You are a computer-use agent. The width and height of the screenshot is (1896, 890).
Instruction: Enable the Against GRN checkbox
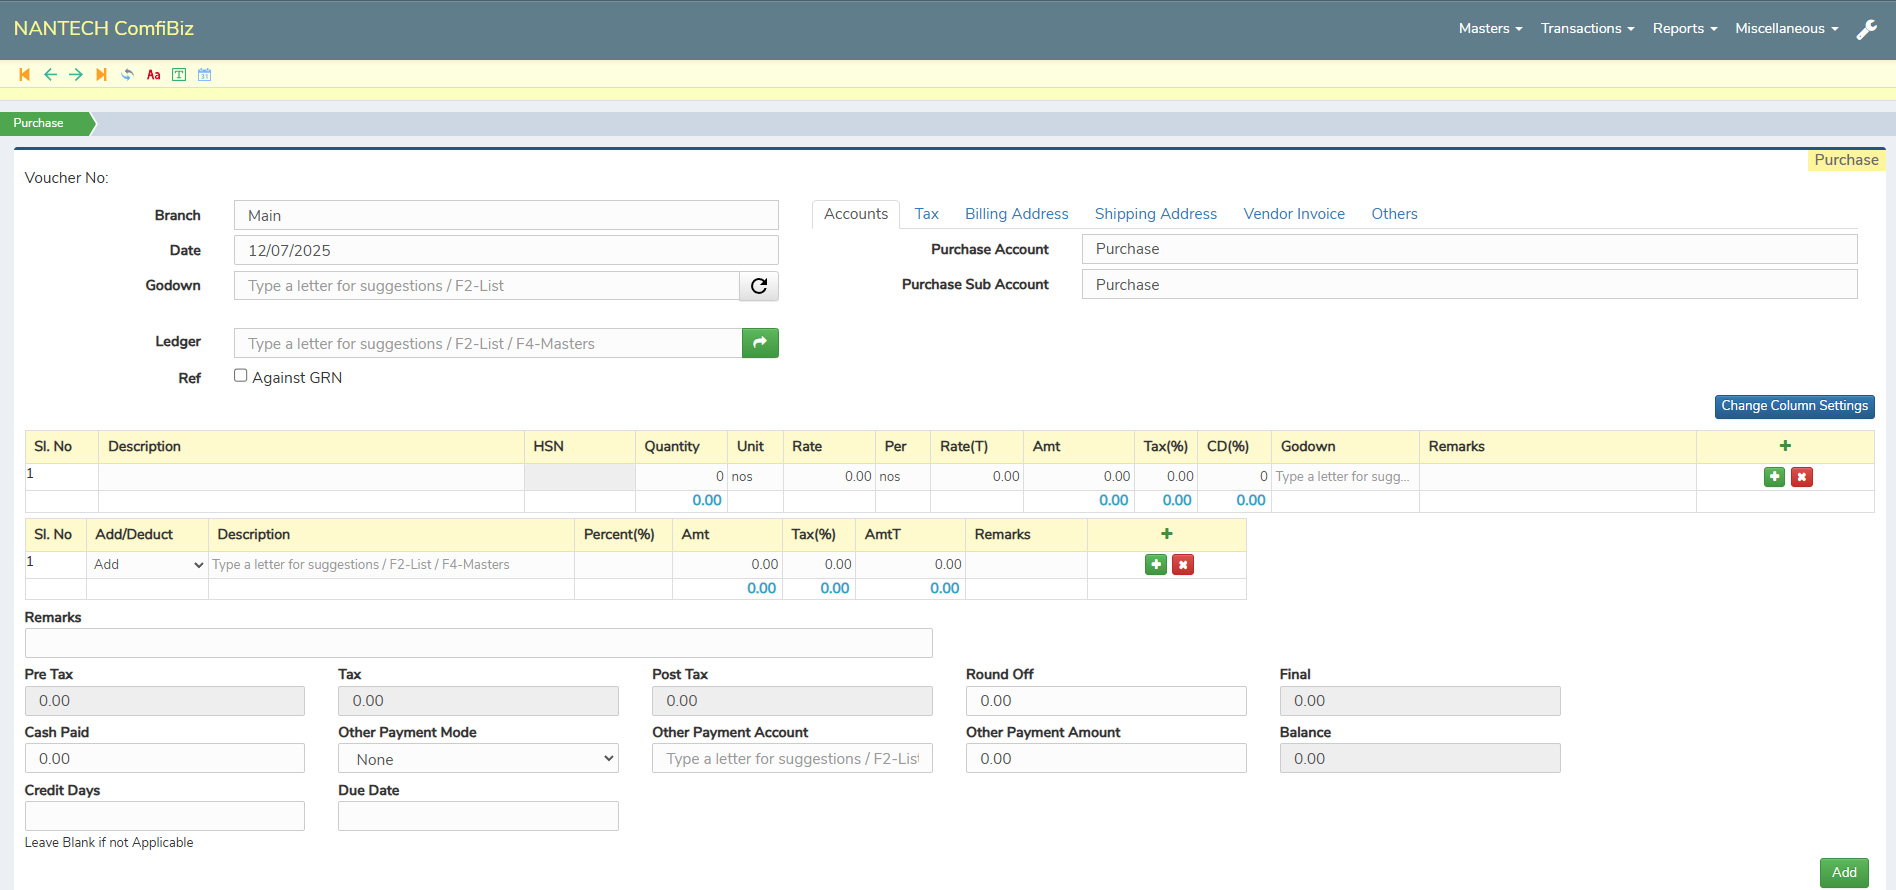click(x=241, y=376)
